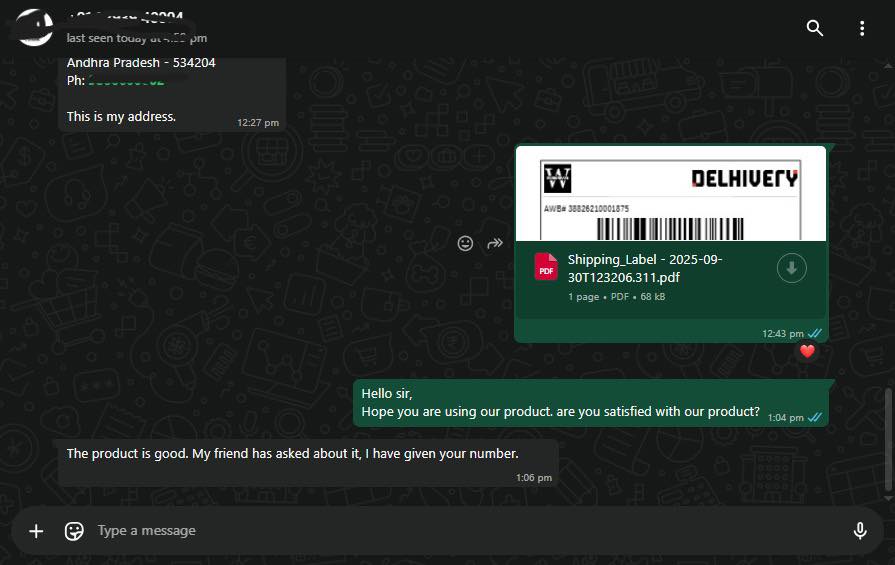The image size is (895, 565).
Task: Download the Shipping_Label PDF file
Action: 791,268
